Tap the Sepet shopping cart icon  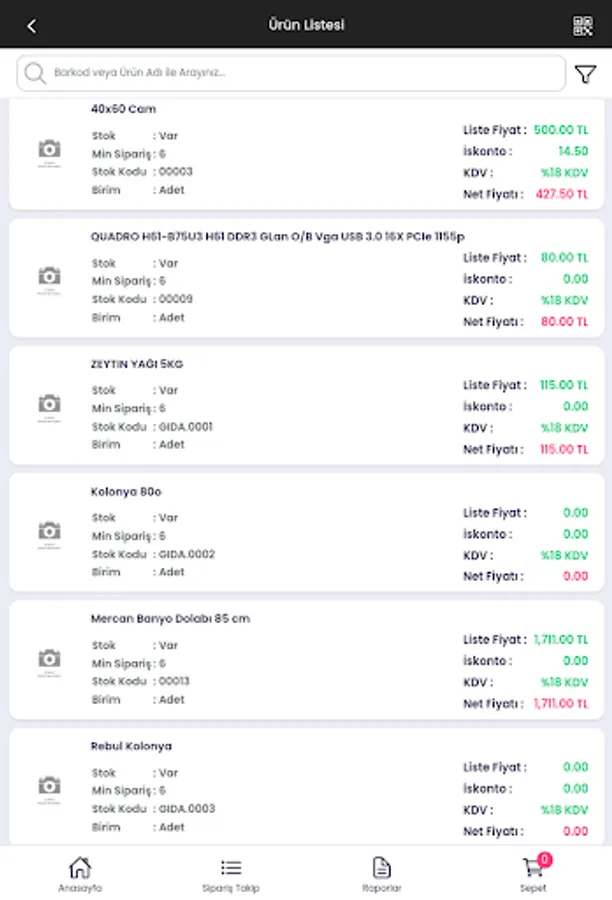pos(533,867)
